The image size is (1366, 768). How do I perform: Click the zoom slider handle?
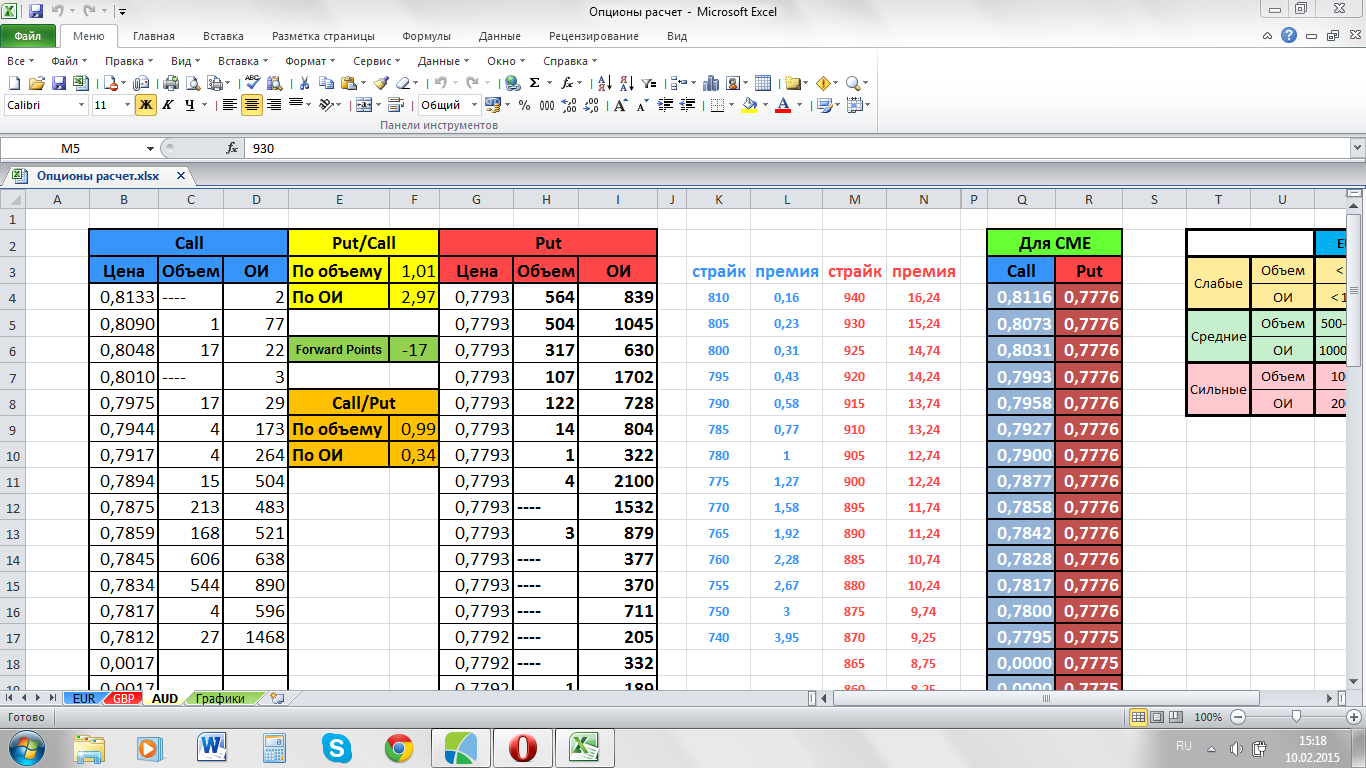click(x=1296, y=717)
